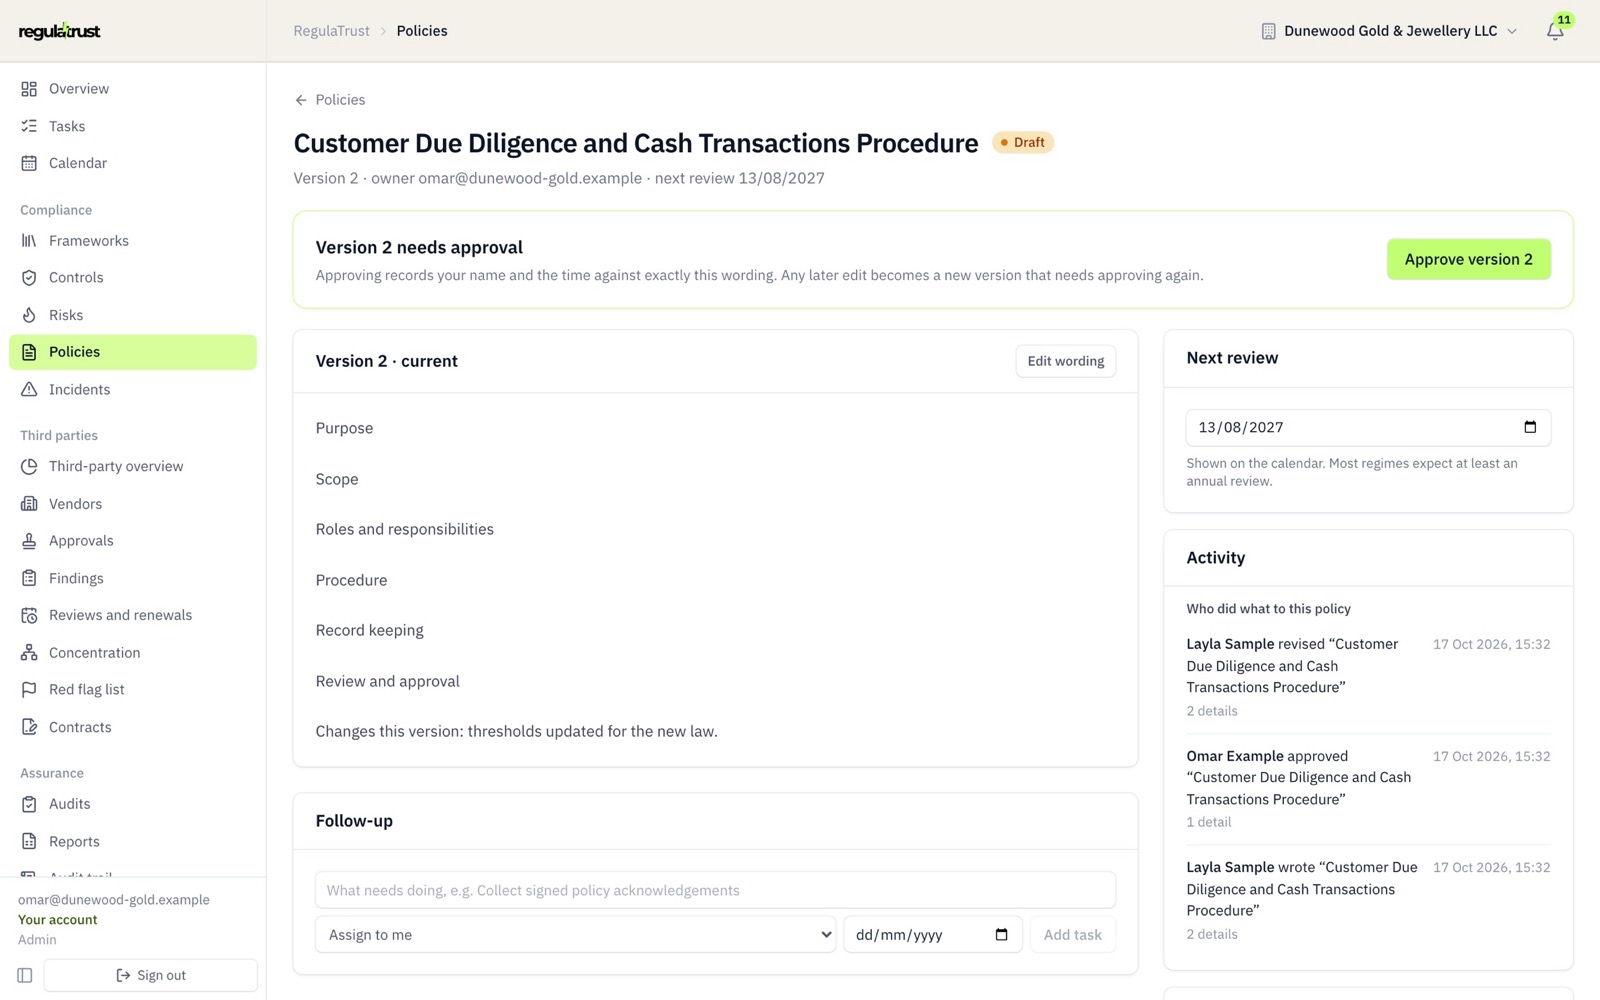The width and height of the screenshot is (1600, 1000).
Task: Open Reports in the sidebar
Action: coord(133,842)
